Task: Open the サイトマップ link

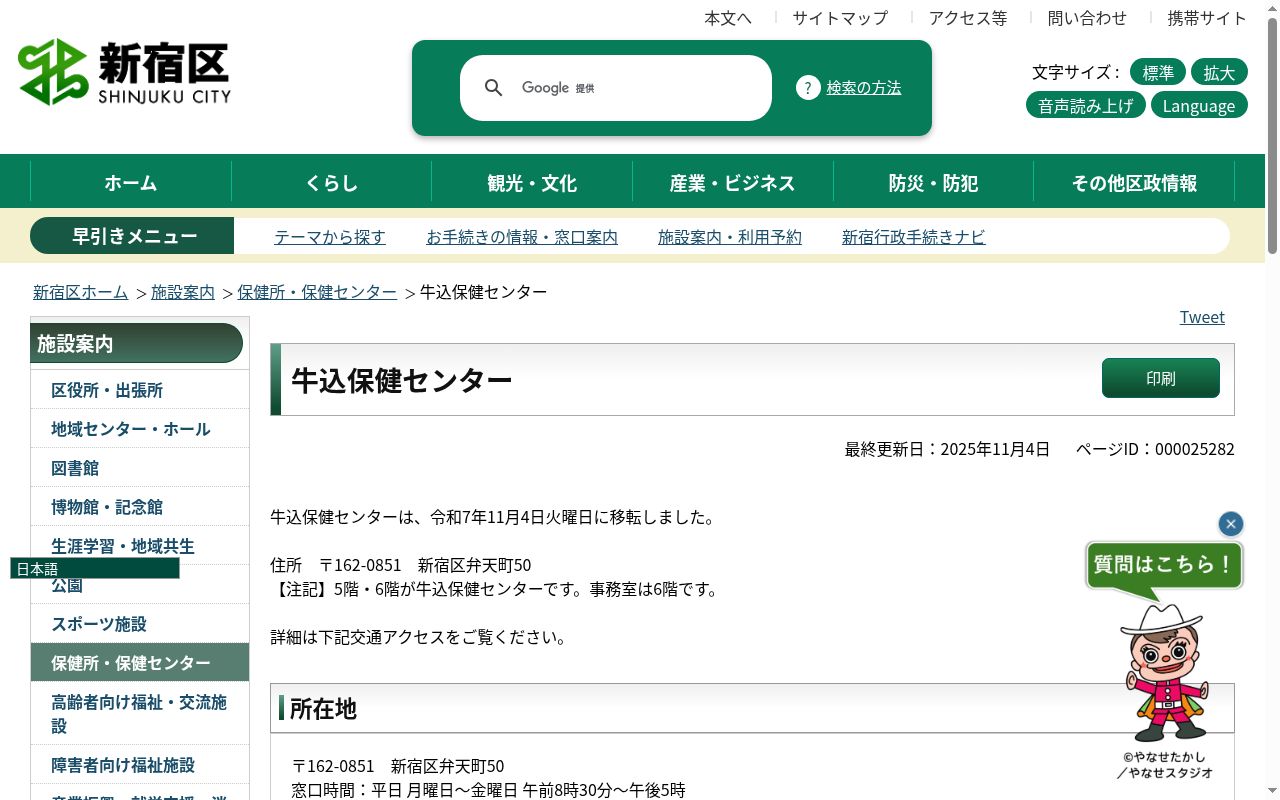Action: point(840,18)
